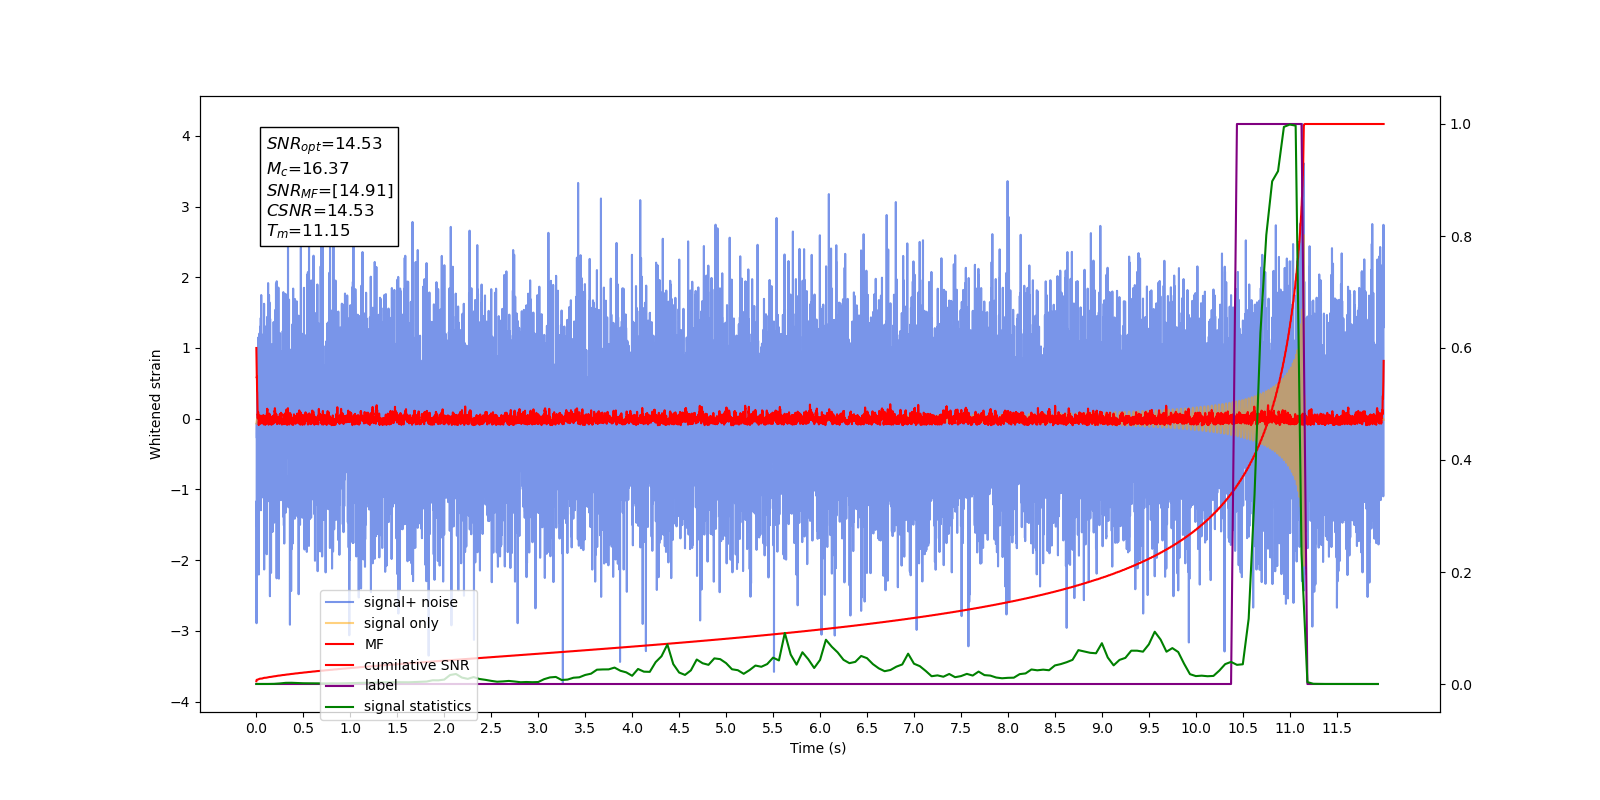Click the 8.0 tick on time axis
This screenshot has width=1600, height=800.
1008,728
